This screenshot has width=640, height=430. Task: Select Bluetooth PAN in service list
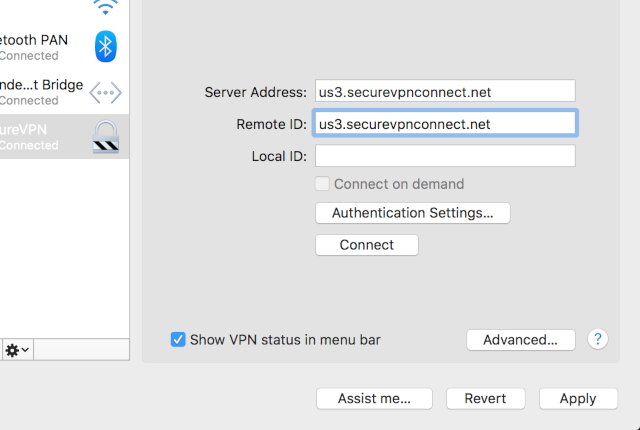click(x=64, y=47)
